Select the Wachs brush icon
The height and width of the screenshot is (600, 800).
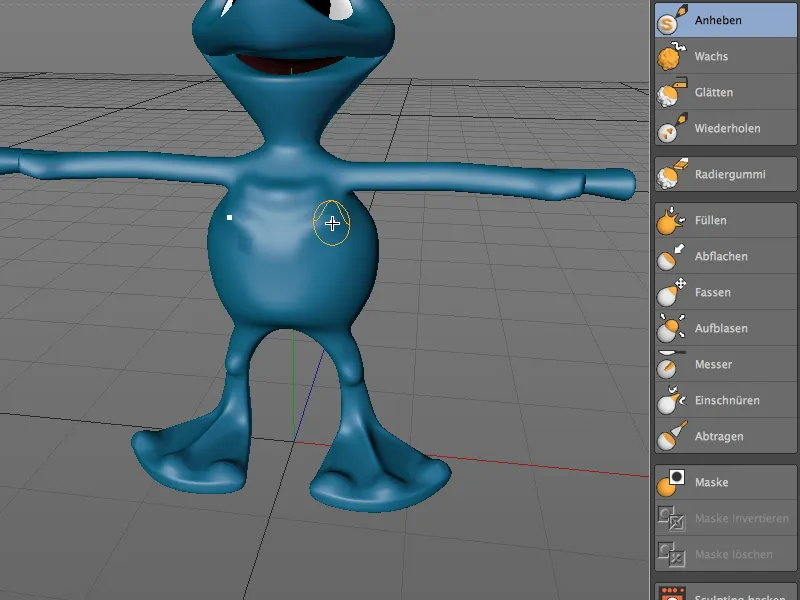(x=672, y=56)
